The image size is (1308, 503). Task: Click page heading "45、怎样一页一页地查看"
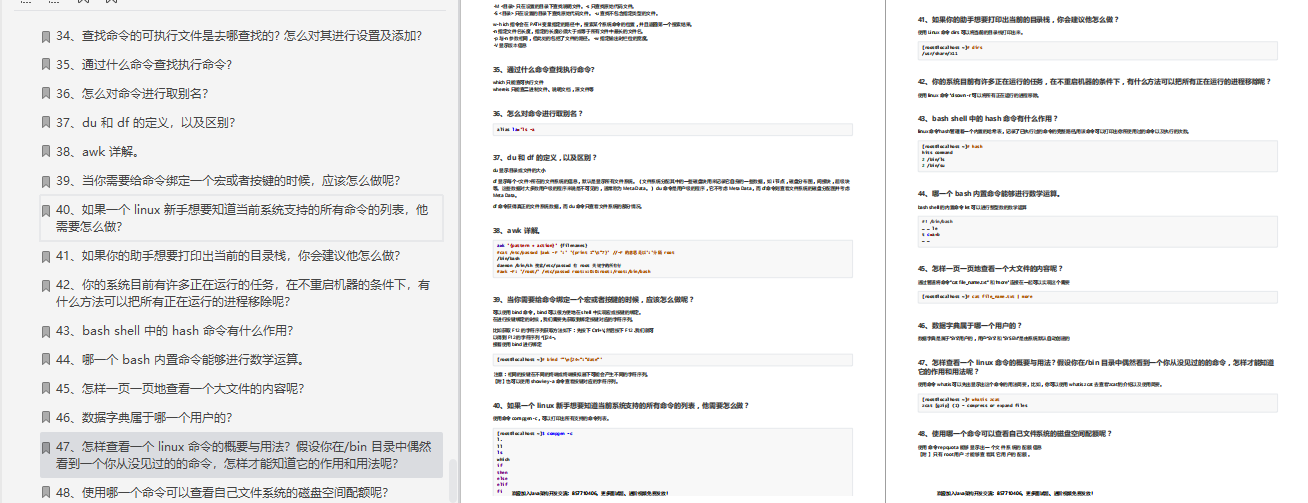click(990, 268)
